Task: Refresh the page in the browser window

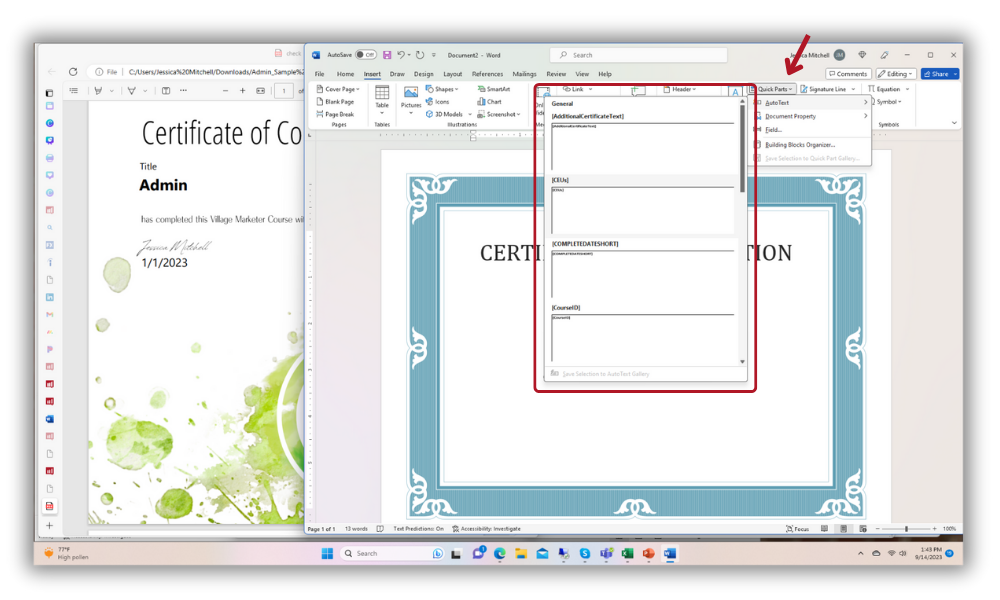Action: tap(73, 72)
